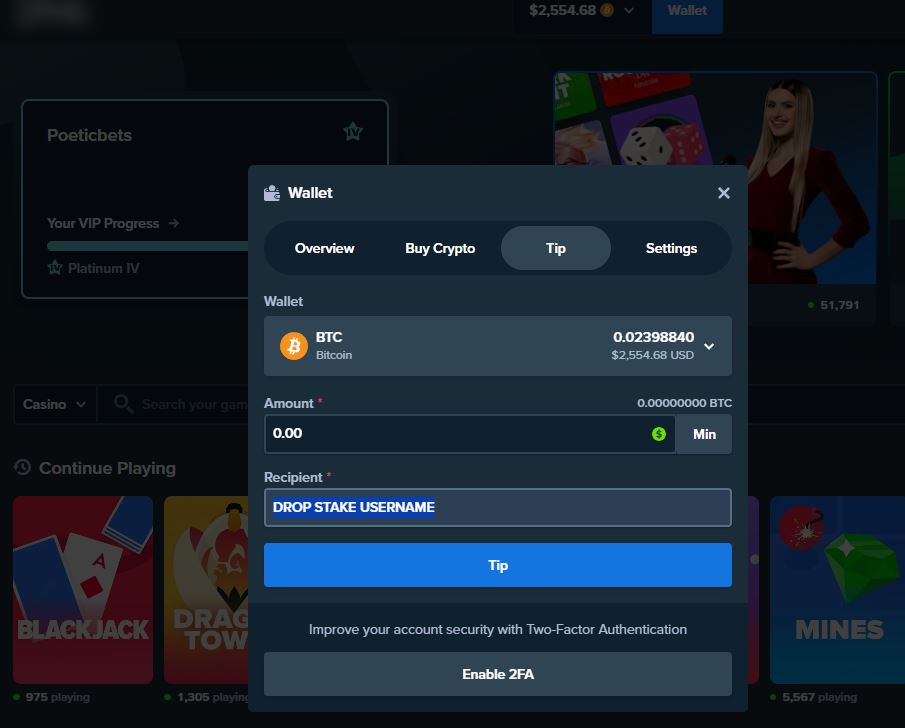Open the Dragon Tower game thumbnail

[x=206, y=589]
